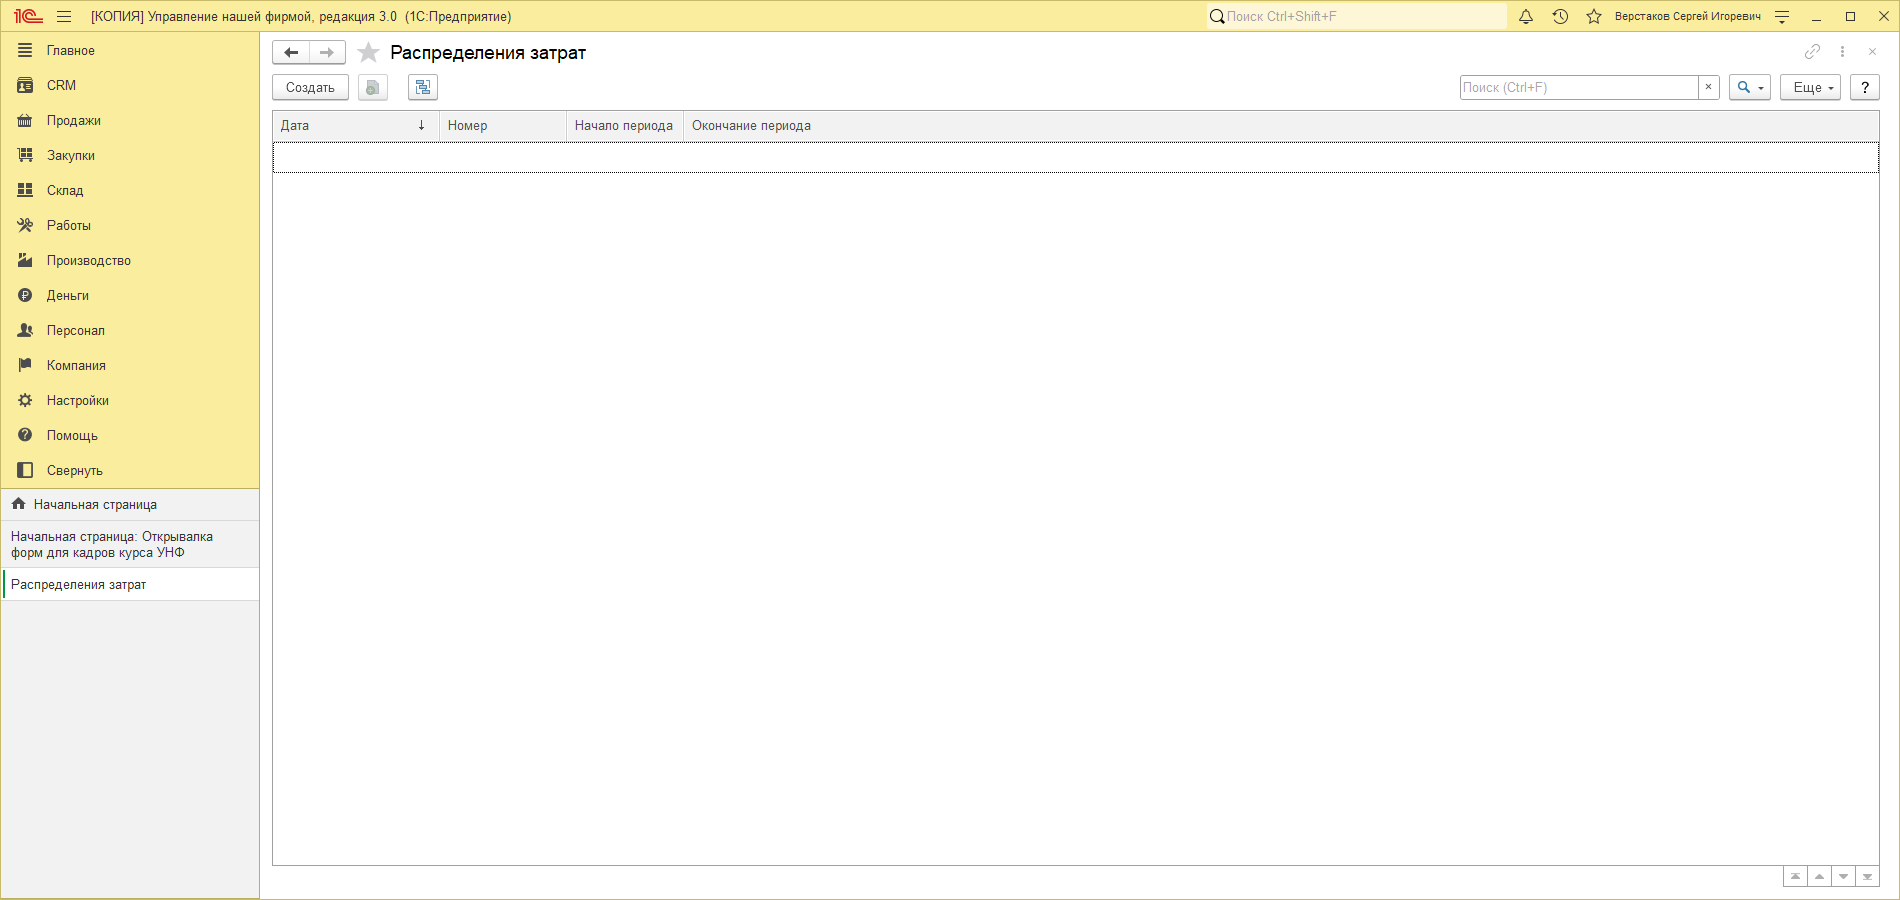Sort by the Дата column header

pos(355,125)
